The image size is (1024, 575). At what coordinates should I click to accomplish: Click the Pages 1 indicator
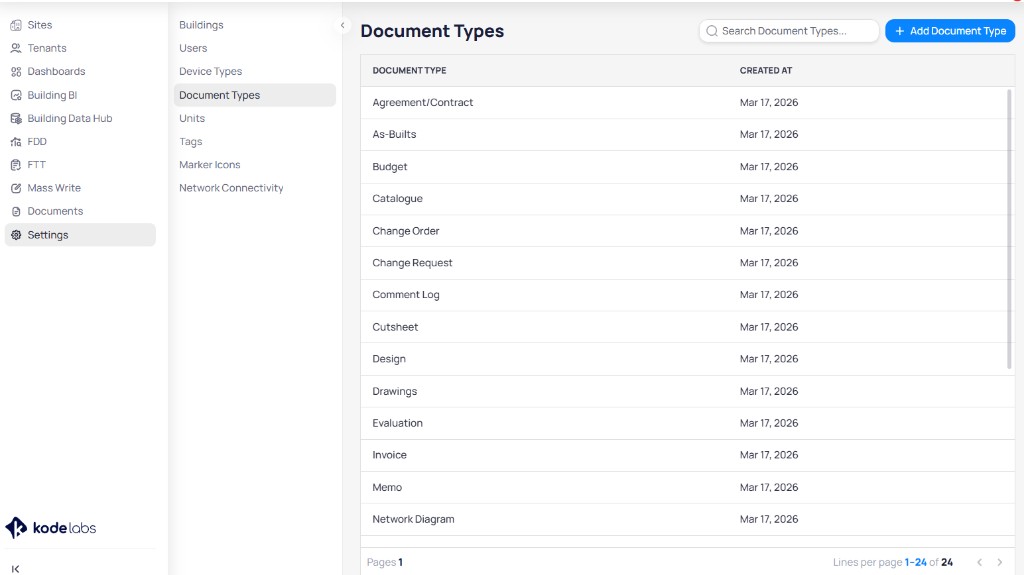(385, 562)
